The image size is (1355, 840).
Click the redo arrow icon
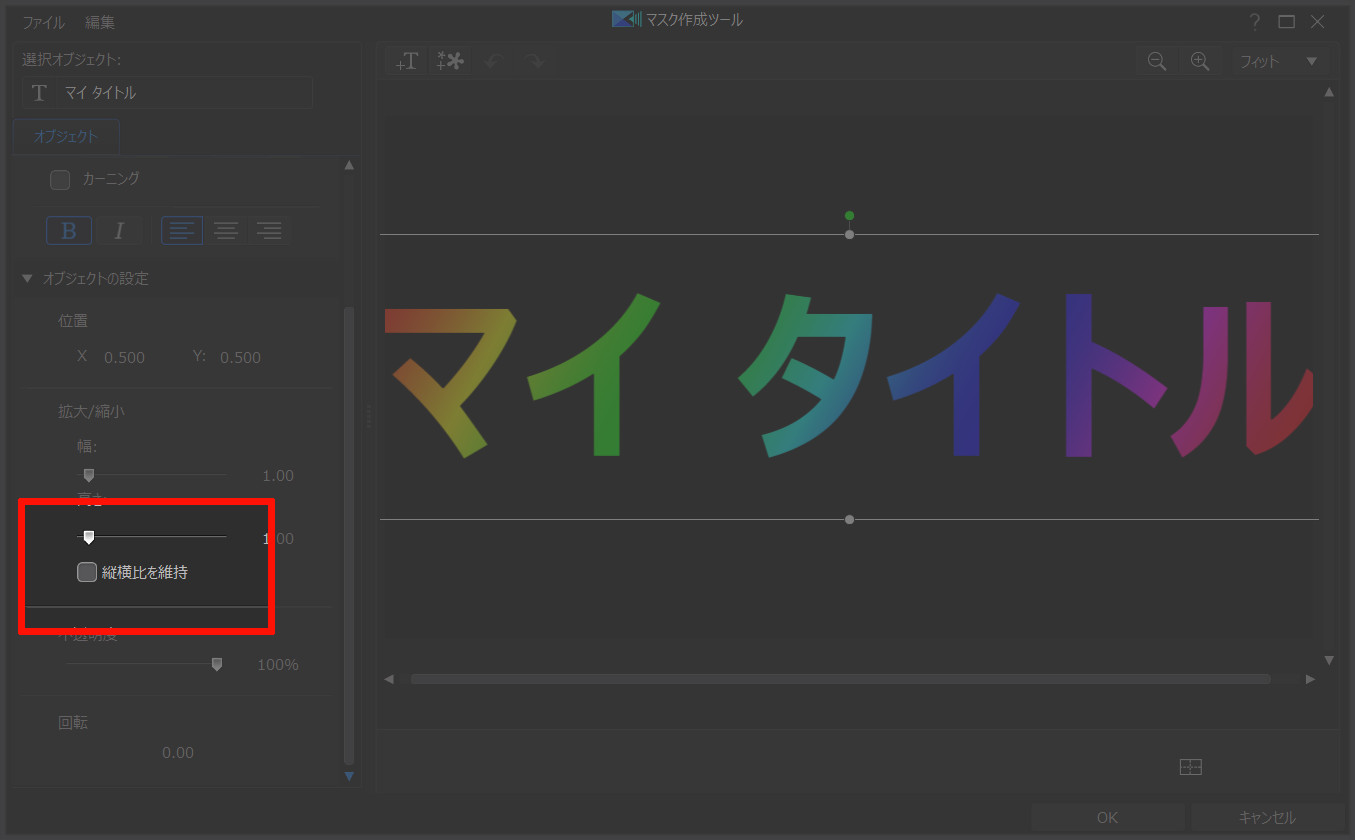(x=536, y=61)
